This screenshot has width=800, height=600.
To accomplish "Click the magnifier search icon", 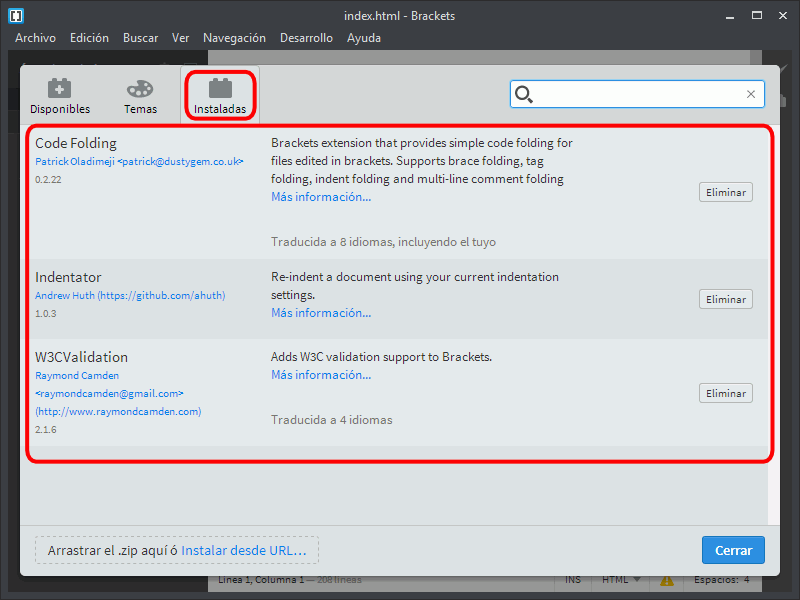I will [523, 94].
